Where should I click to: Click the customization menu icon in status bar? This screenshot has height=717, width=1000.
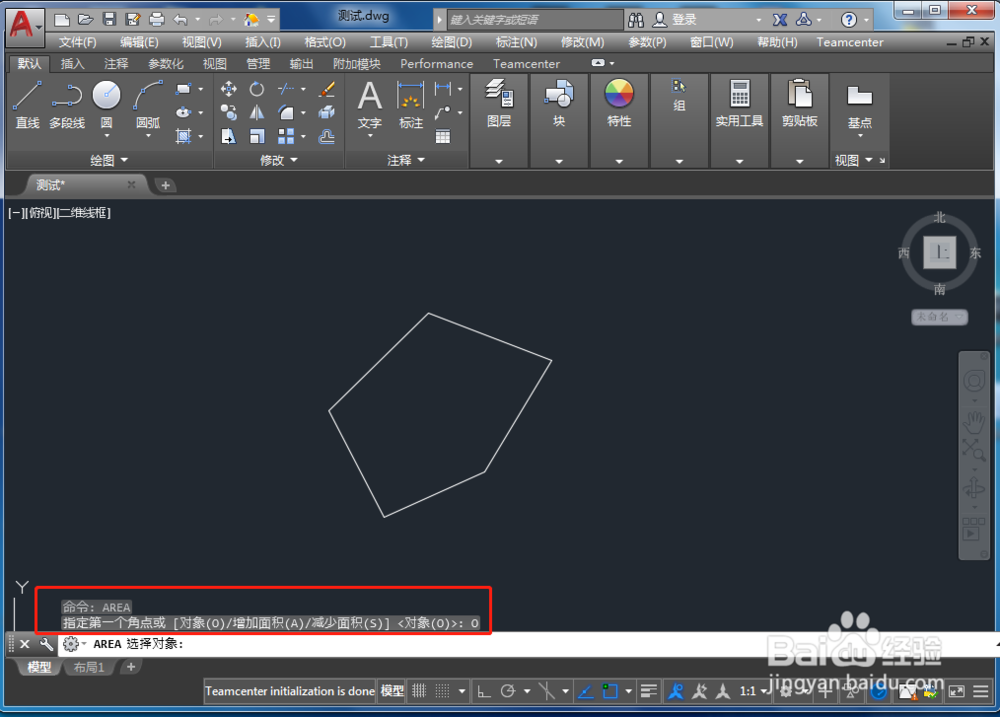pyautogui.click(x=981, y=691)
